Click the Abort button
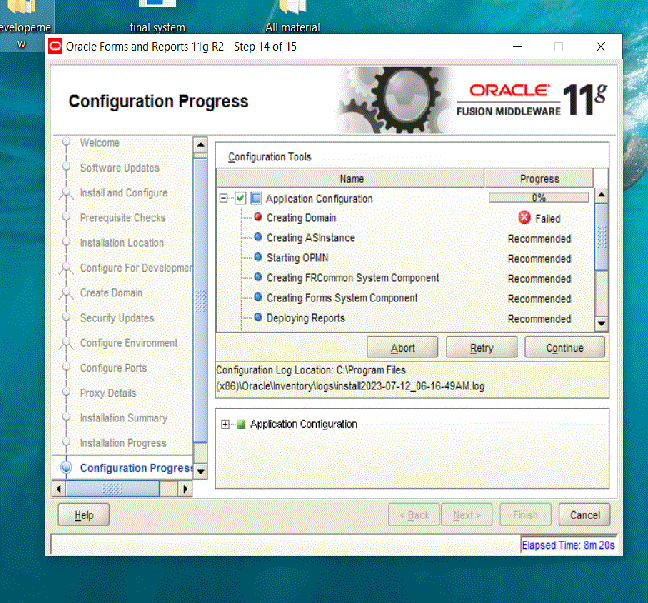 [x=402, y=348]
